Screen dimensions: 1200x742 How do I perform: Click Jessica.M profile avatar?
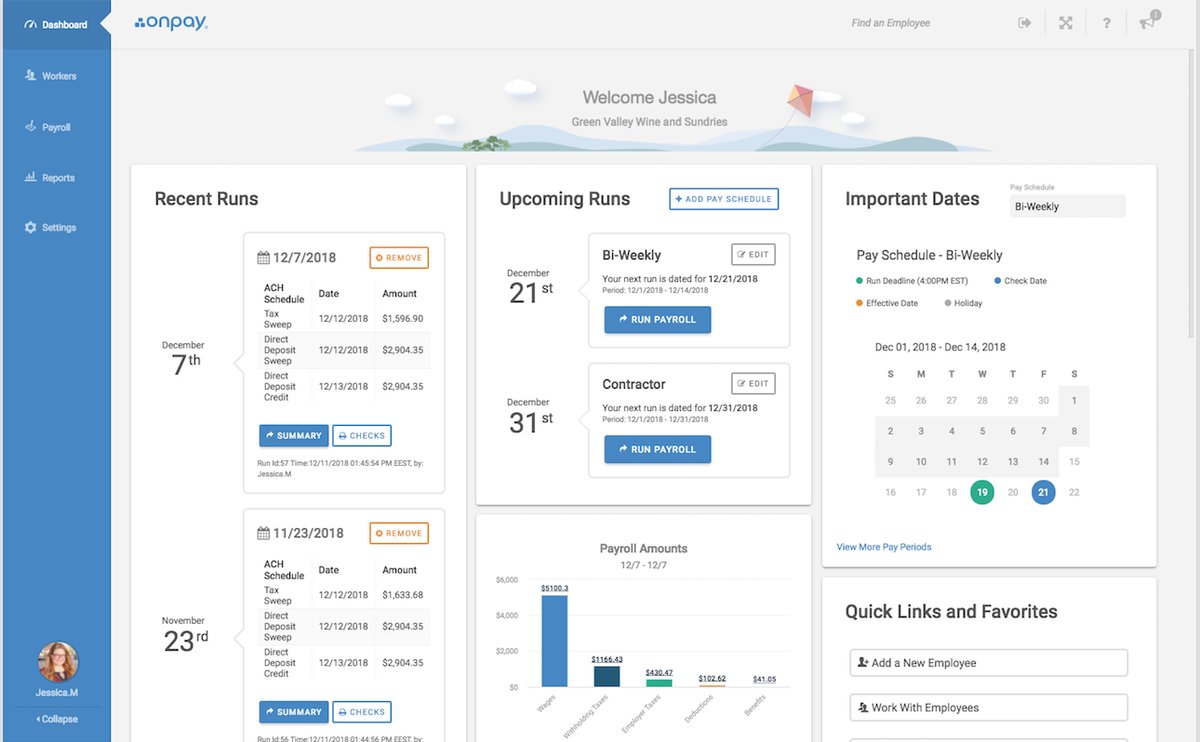tap(57, 662)
